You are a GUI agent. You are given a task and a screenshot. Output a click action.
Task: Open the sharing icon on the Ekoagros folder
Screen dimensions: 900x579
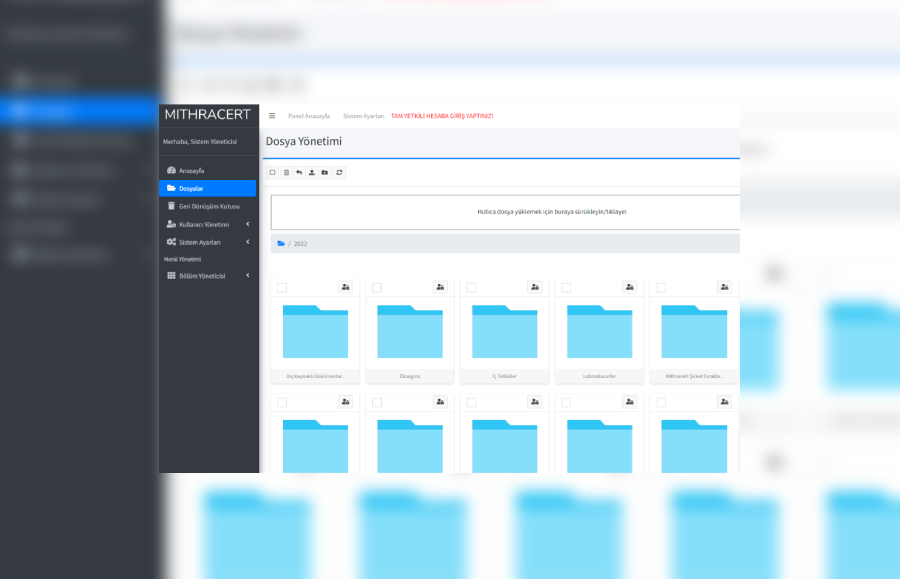click(440, 287)
